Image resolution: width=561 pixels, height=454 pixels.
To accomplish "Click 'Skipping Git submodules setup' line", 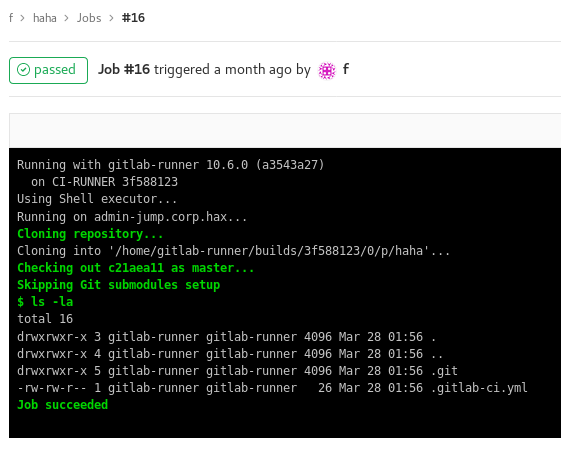I will 118,285.
